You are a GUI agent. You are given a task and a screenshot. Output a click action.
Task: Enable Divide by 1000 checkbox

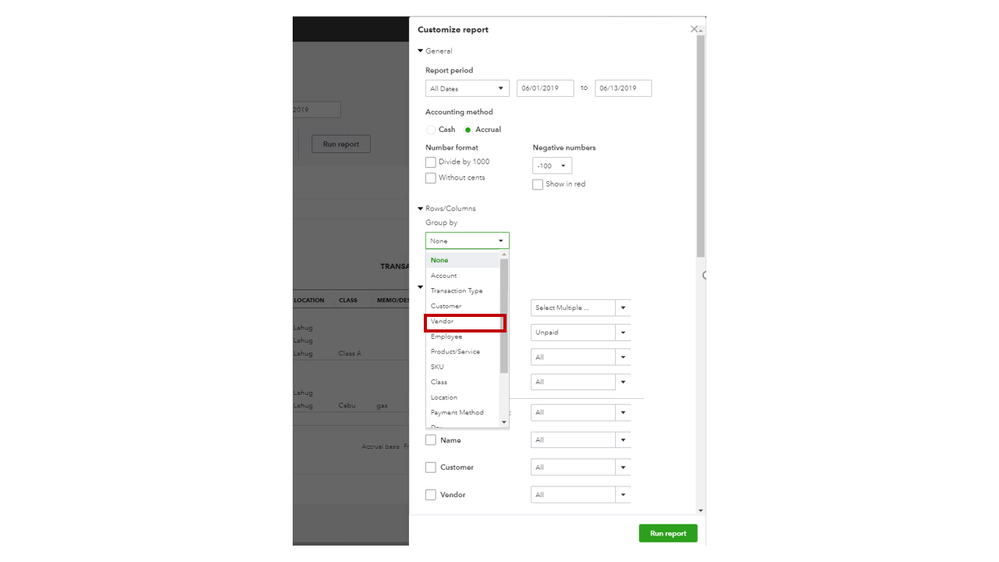(431, 162)
